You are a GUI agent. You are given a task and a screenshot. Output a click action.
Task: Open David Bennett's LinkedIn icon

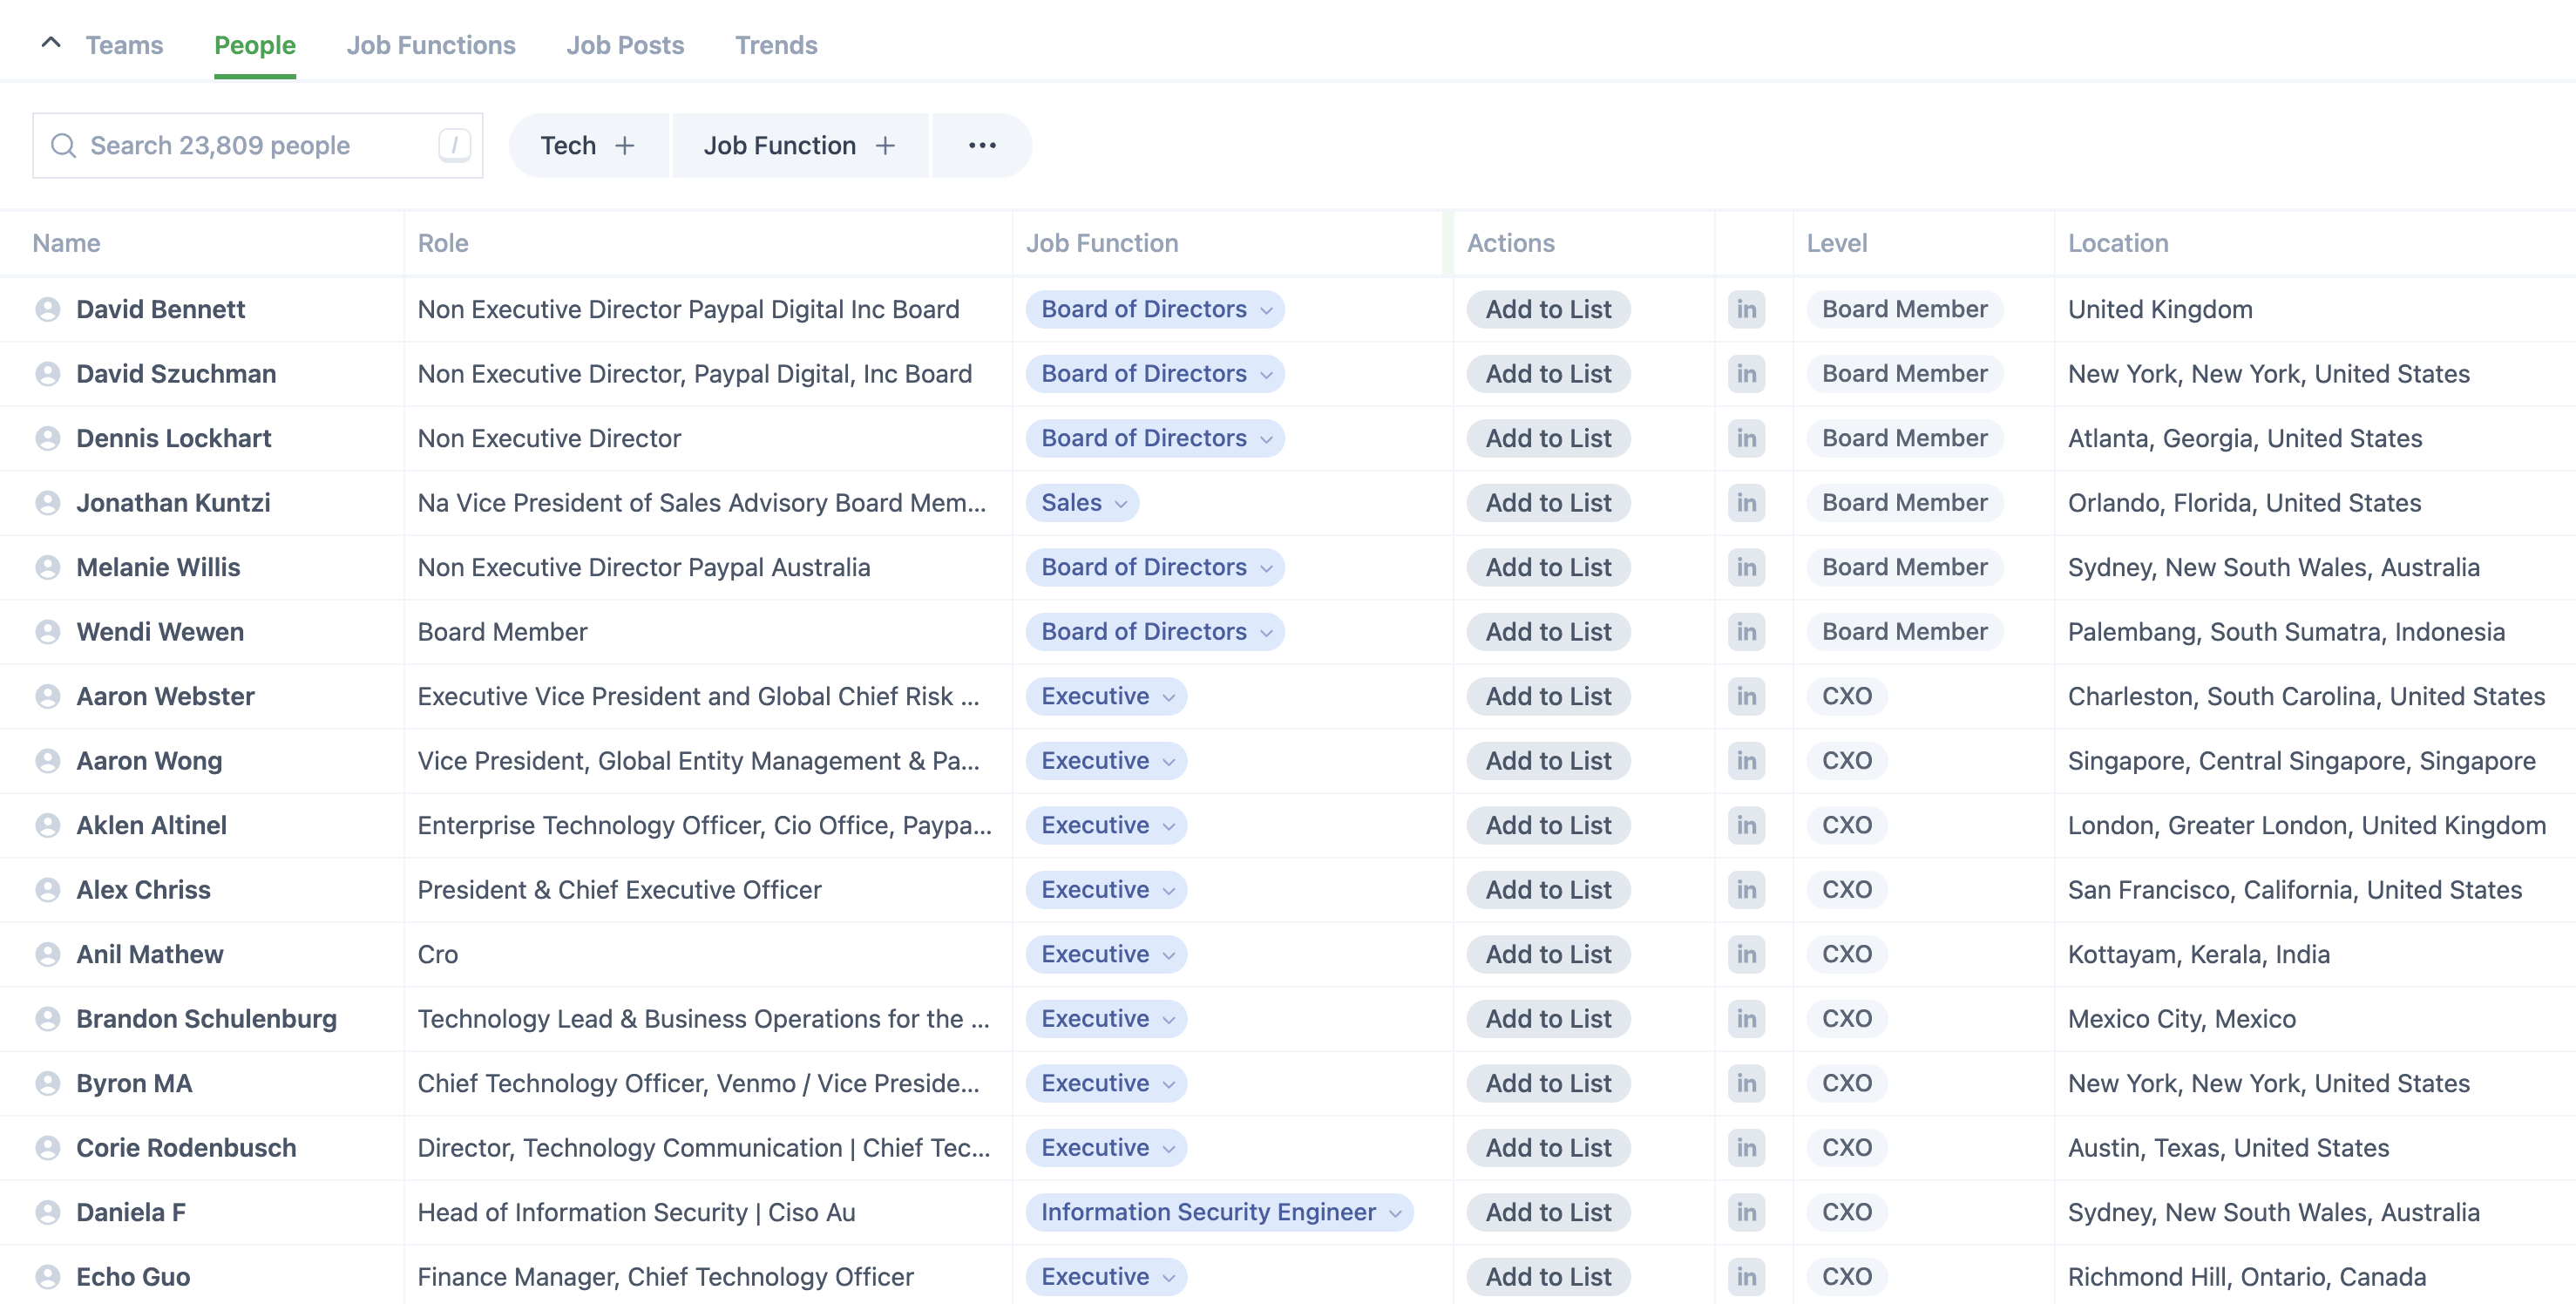click(x=1746, y=309)
